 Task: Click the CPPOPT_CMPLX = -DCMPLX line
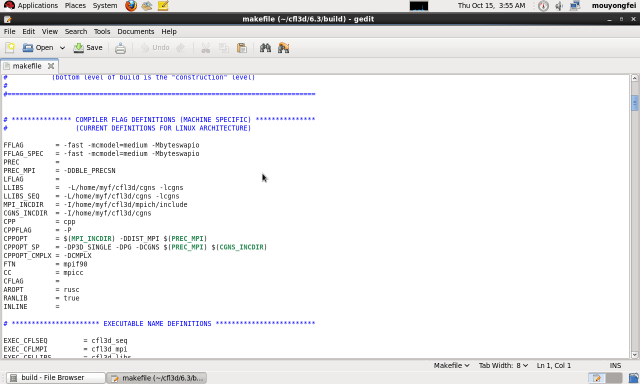pyautogui.click(x=47, y=256)
